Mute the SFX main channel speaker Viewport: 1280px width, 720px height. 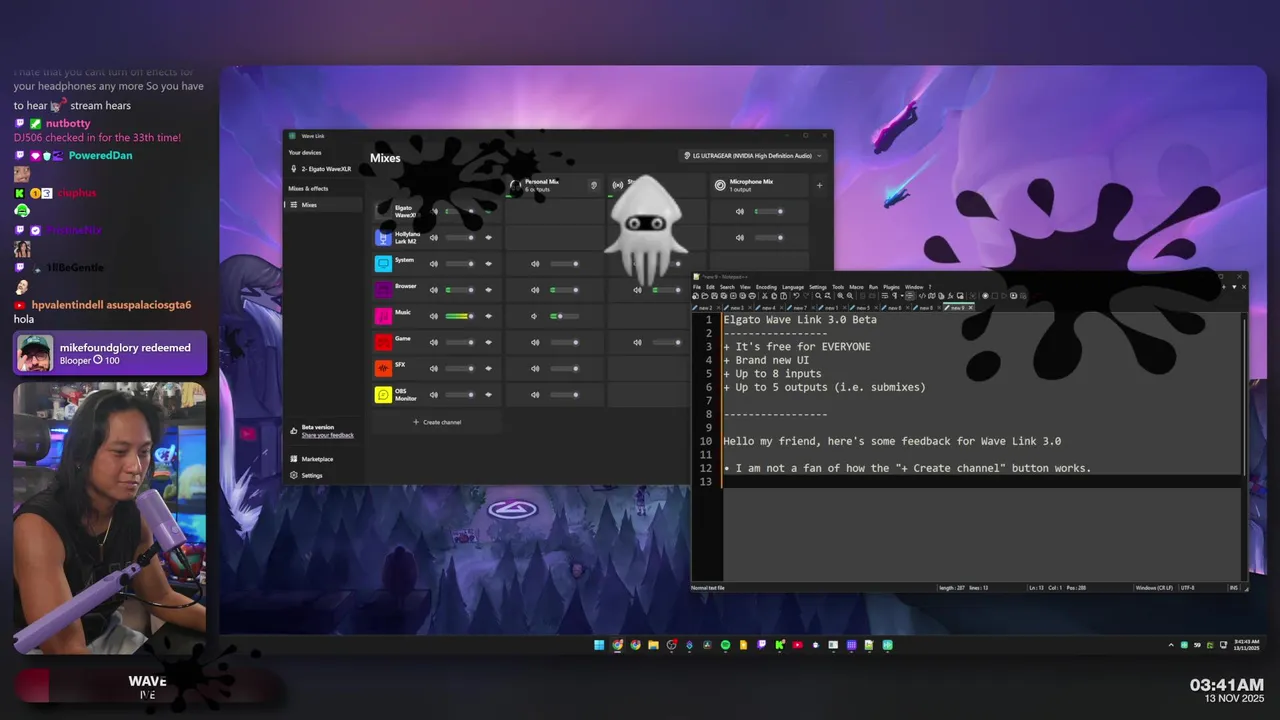433,368
